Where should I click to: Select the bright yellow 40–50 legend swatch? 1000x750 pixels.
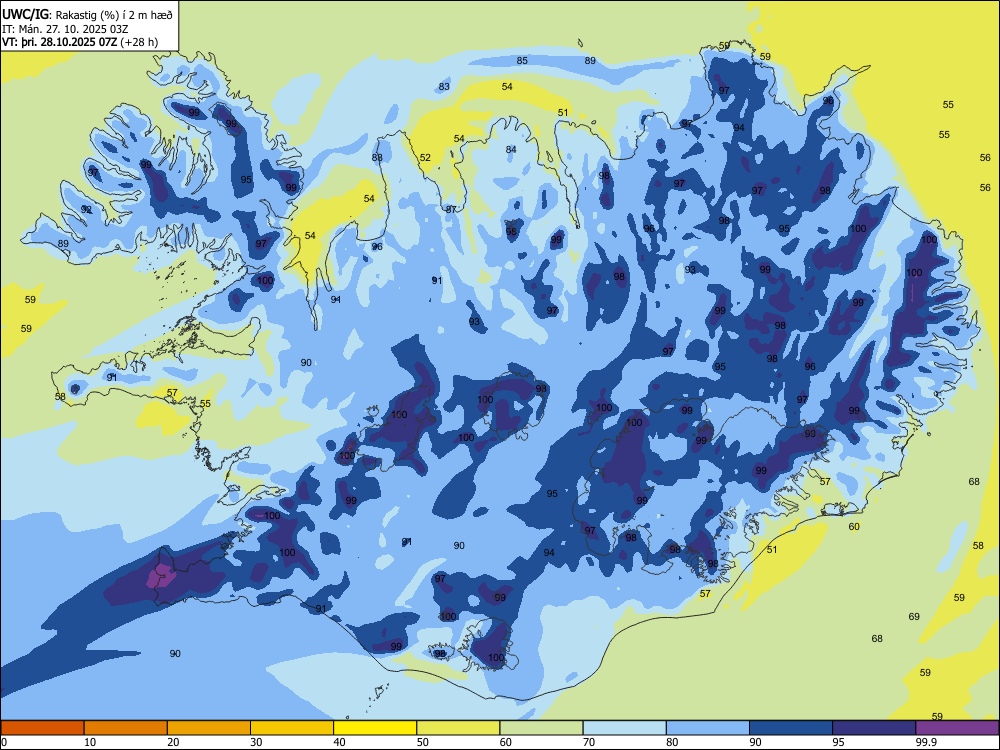click(375, 728)
